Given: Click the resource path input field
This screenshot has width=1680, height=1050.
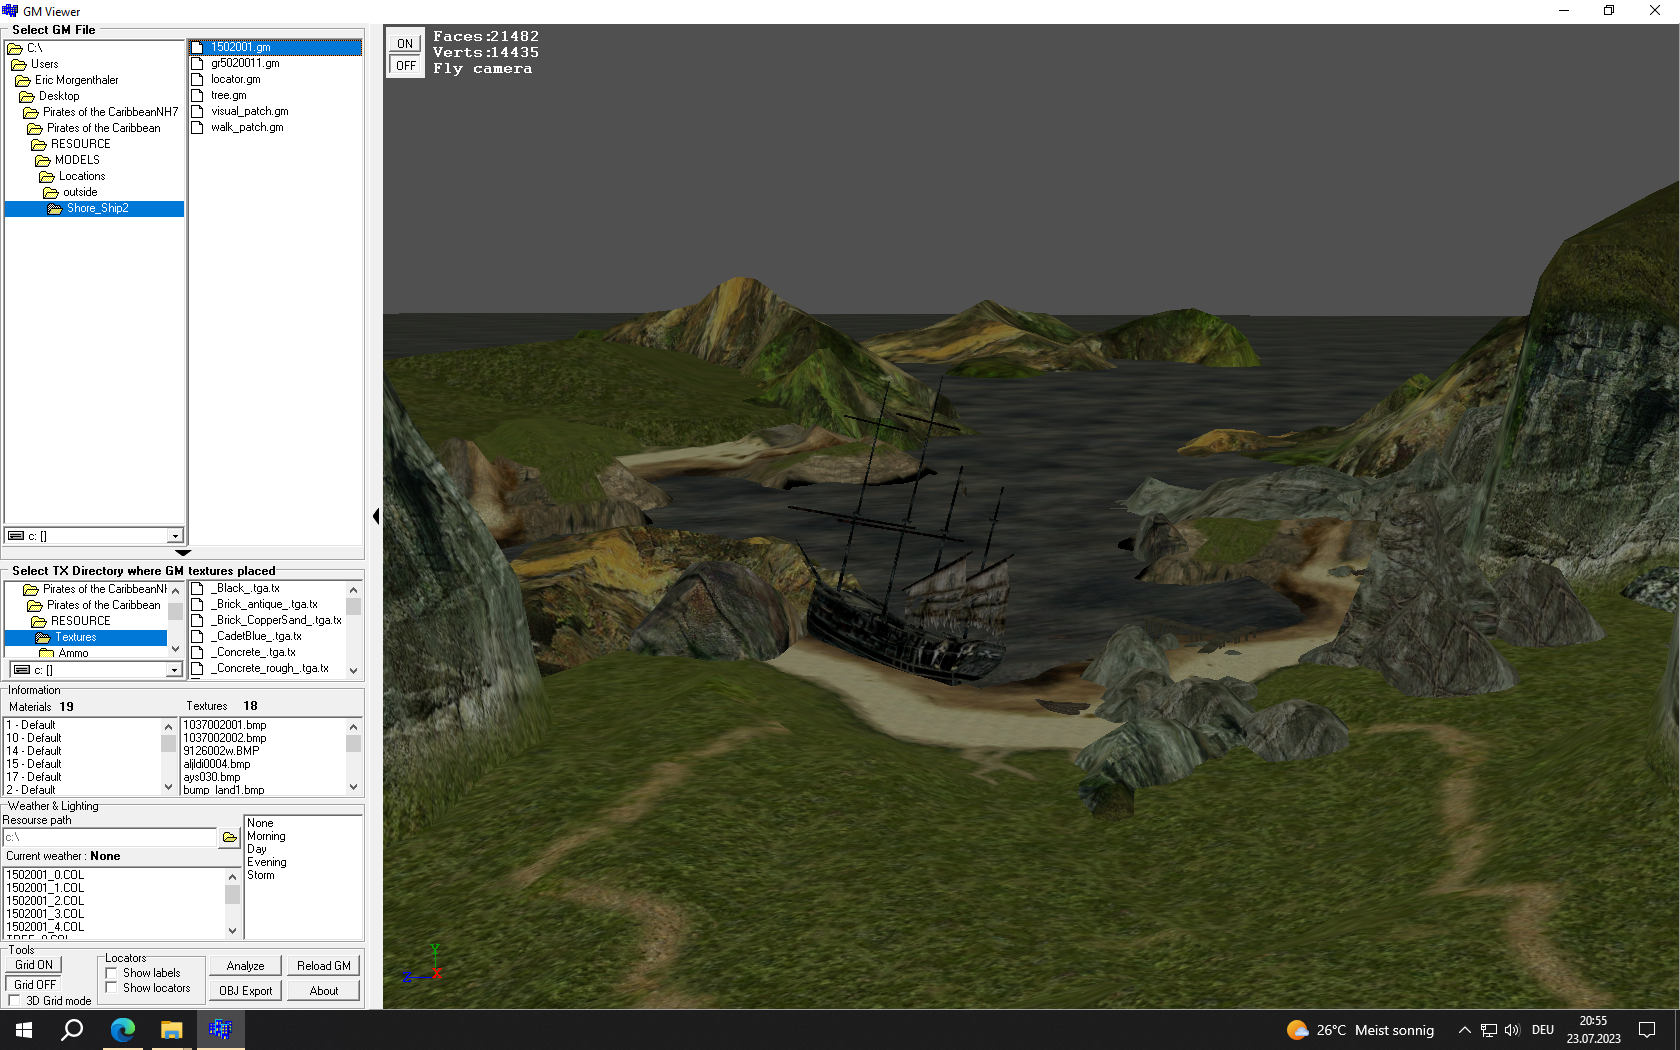Looking at the screenshot, I should (x=110, y=837).
